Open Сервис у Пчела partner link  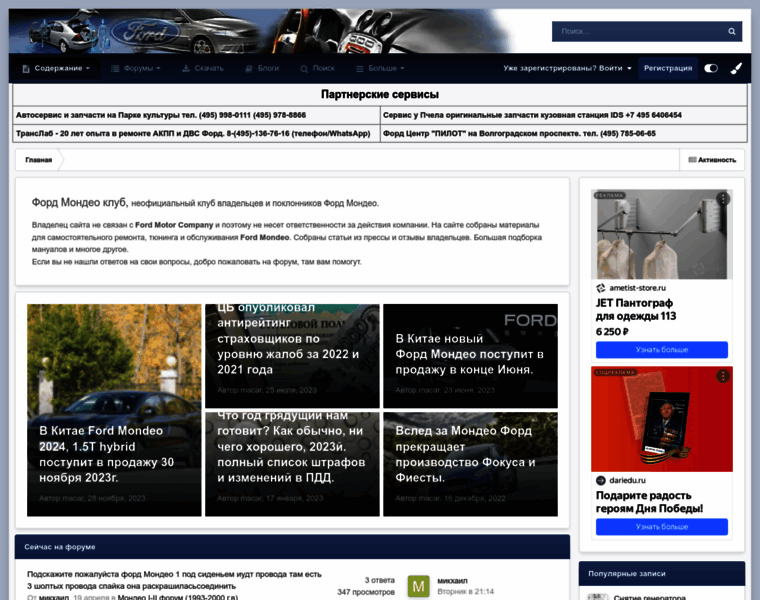pos(532,115)
